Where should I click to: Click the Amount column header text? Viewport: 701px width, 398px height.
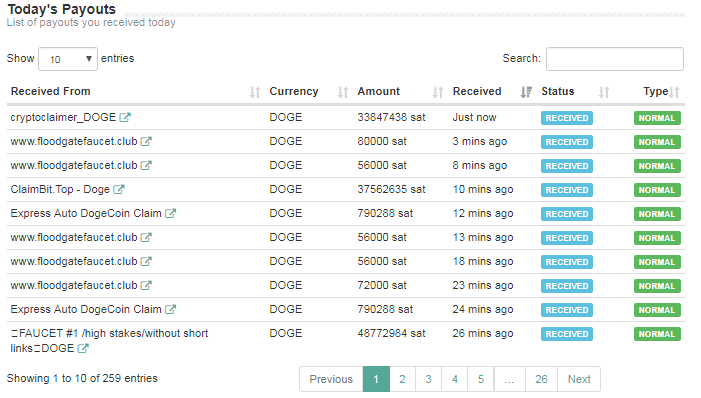379,91
